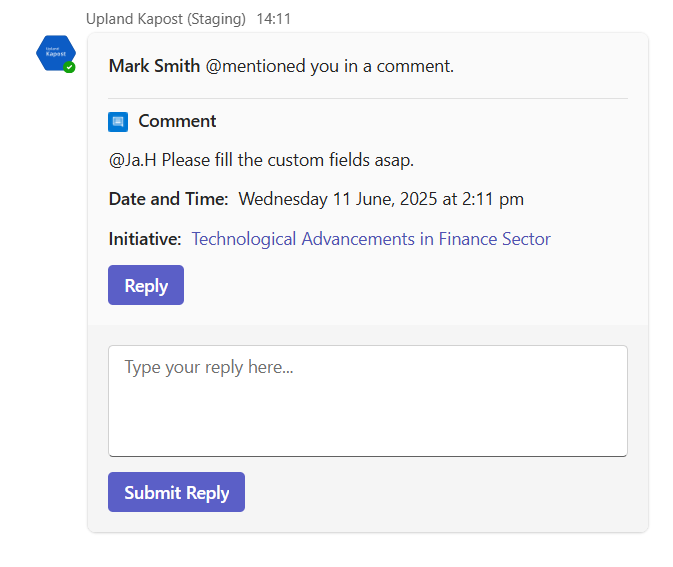Open the Technological Advancements in Finance Sector link
673x567 pixels.
point(371,239)
